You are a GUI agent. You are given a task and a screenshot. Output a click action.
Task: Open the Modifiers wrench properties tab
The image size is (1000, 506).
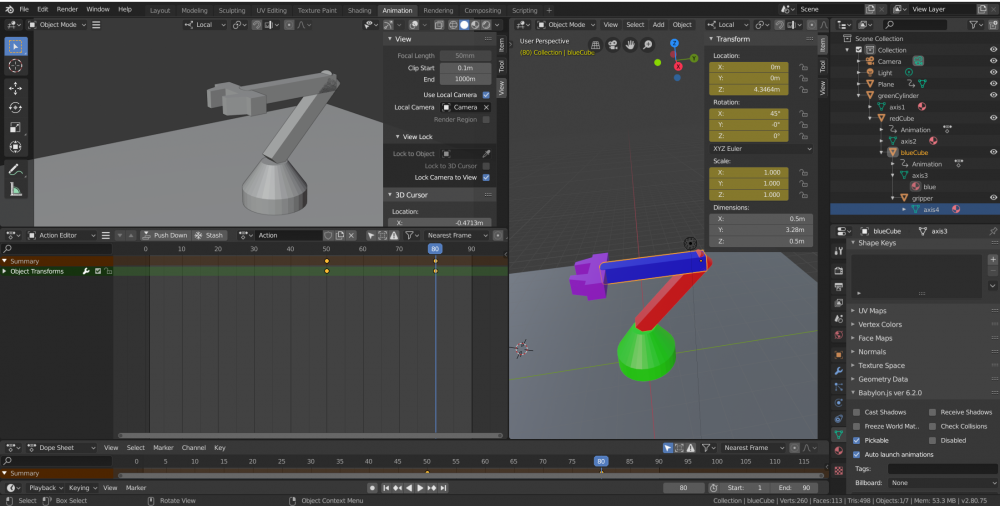838,371
